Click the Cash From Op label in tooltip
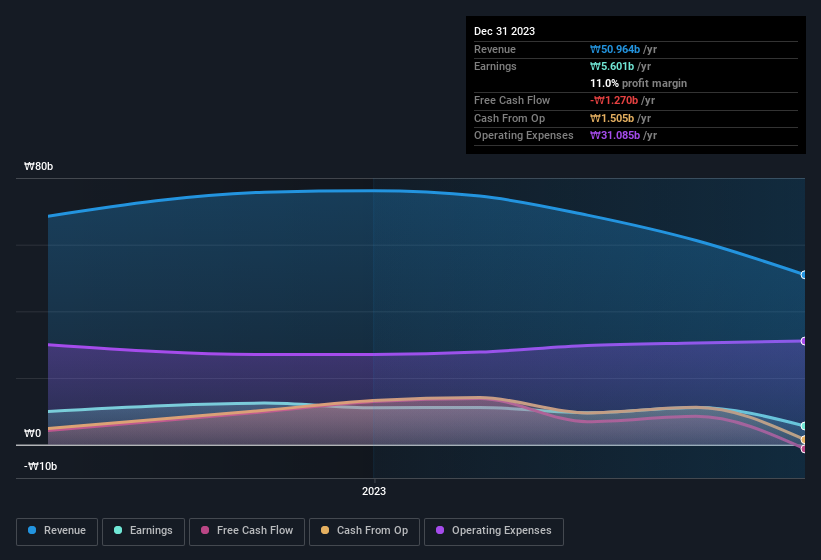The height and width of the screenshot is (560, 821). (509, 118)
